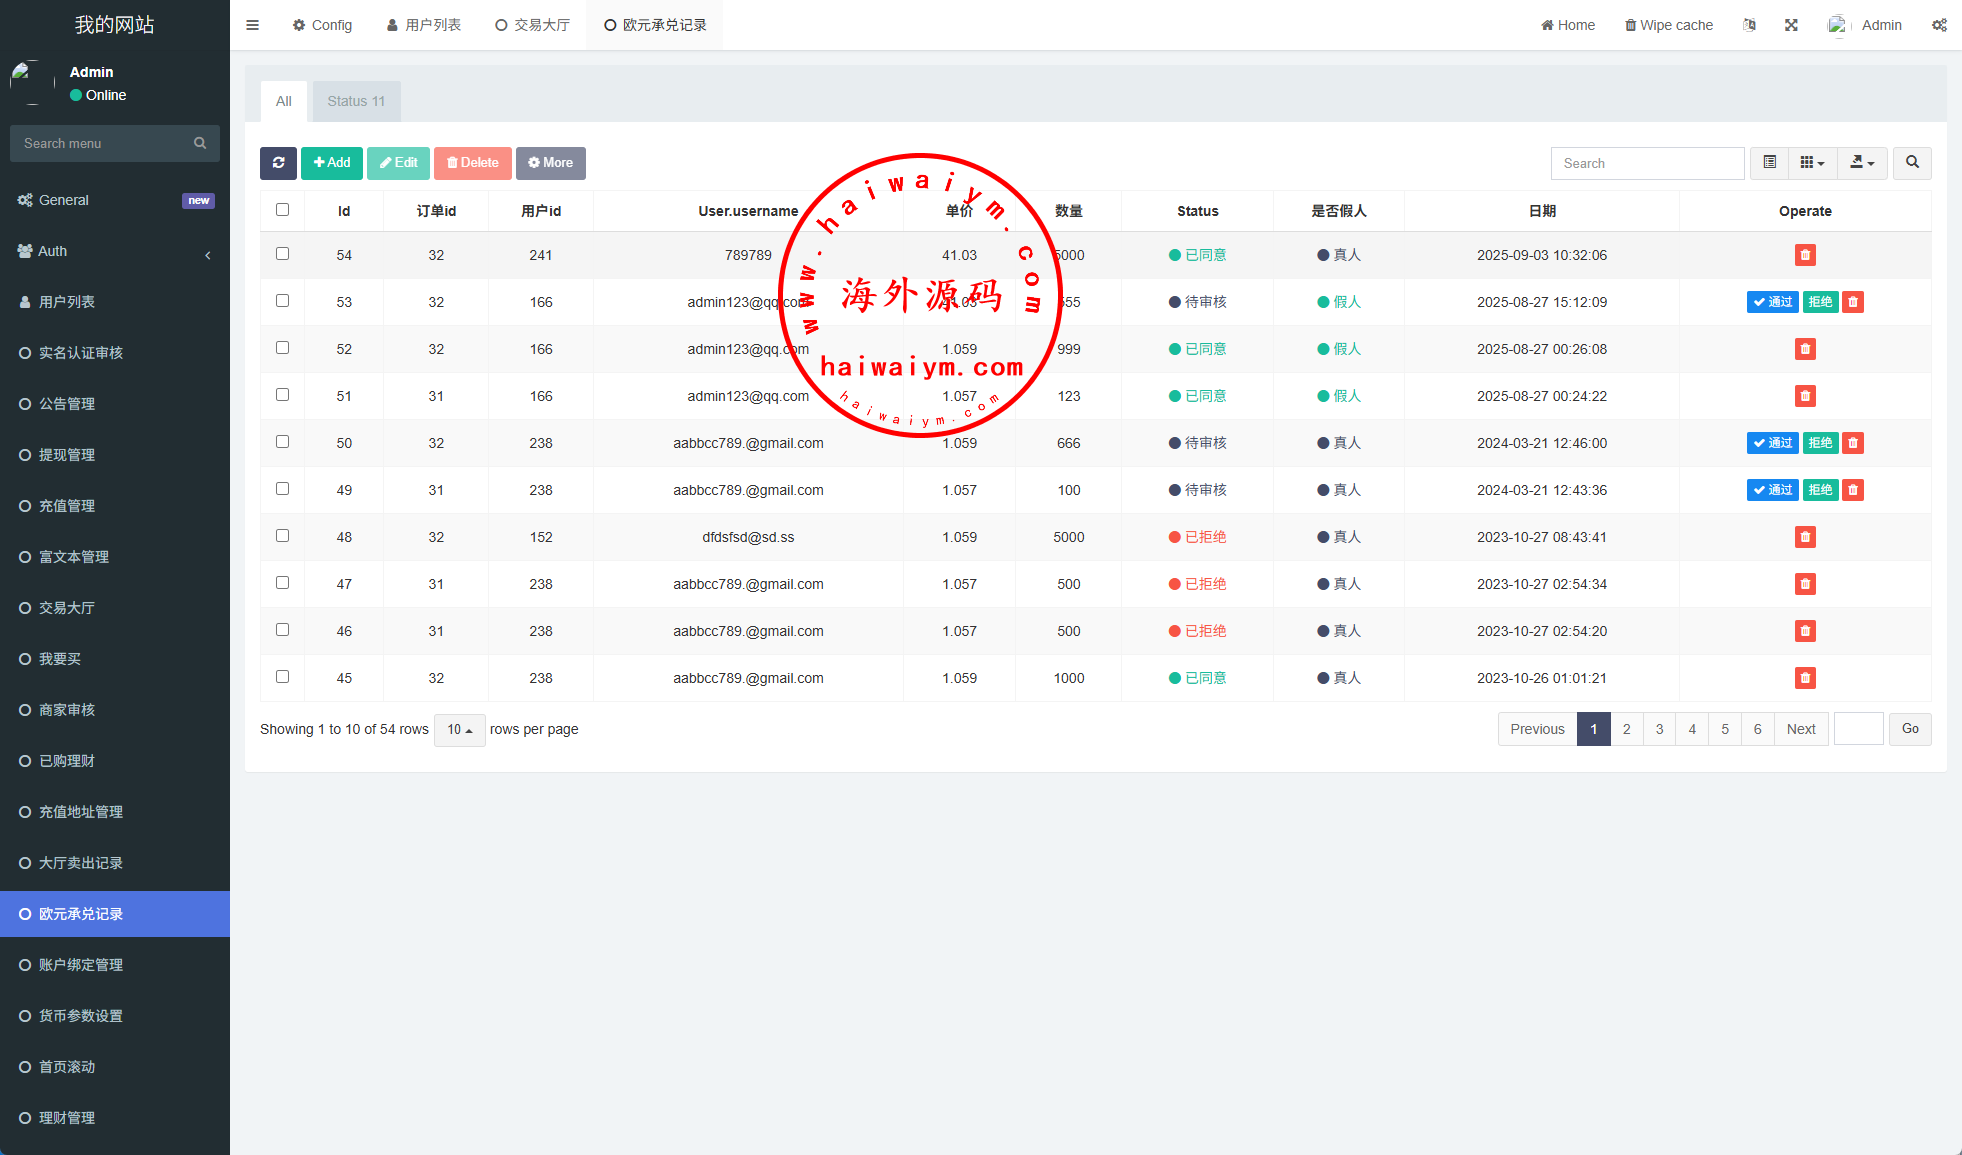1962x1155 pixels.
Task: Click the red trash icon for row 54
Action: (1805, 255)
